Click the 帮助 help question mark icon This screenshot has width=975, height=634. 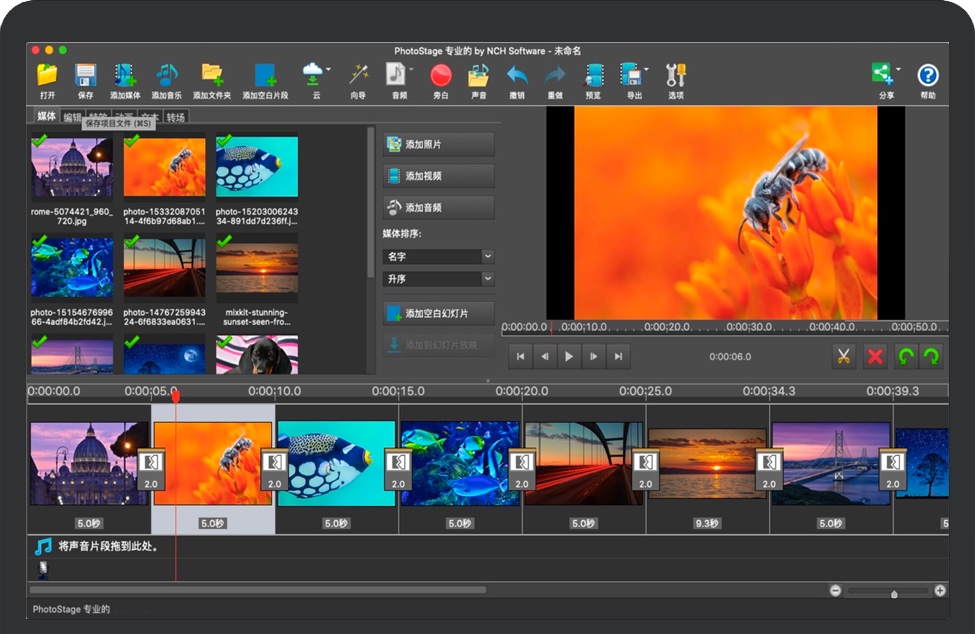click(928, 76)
